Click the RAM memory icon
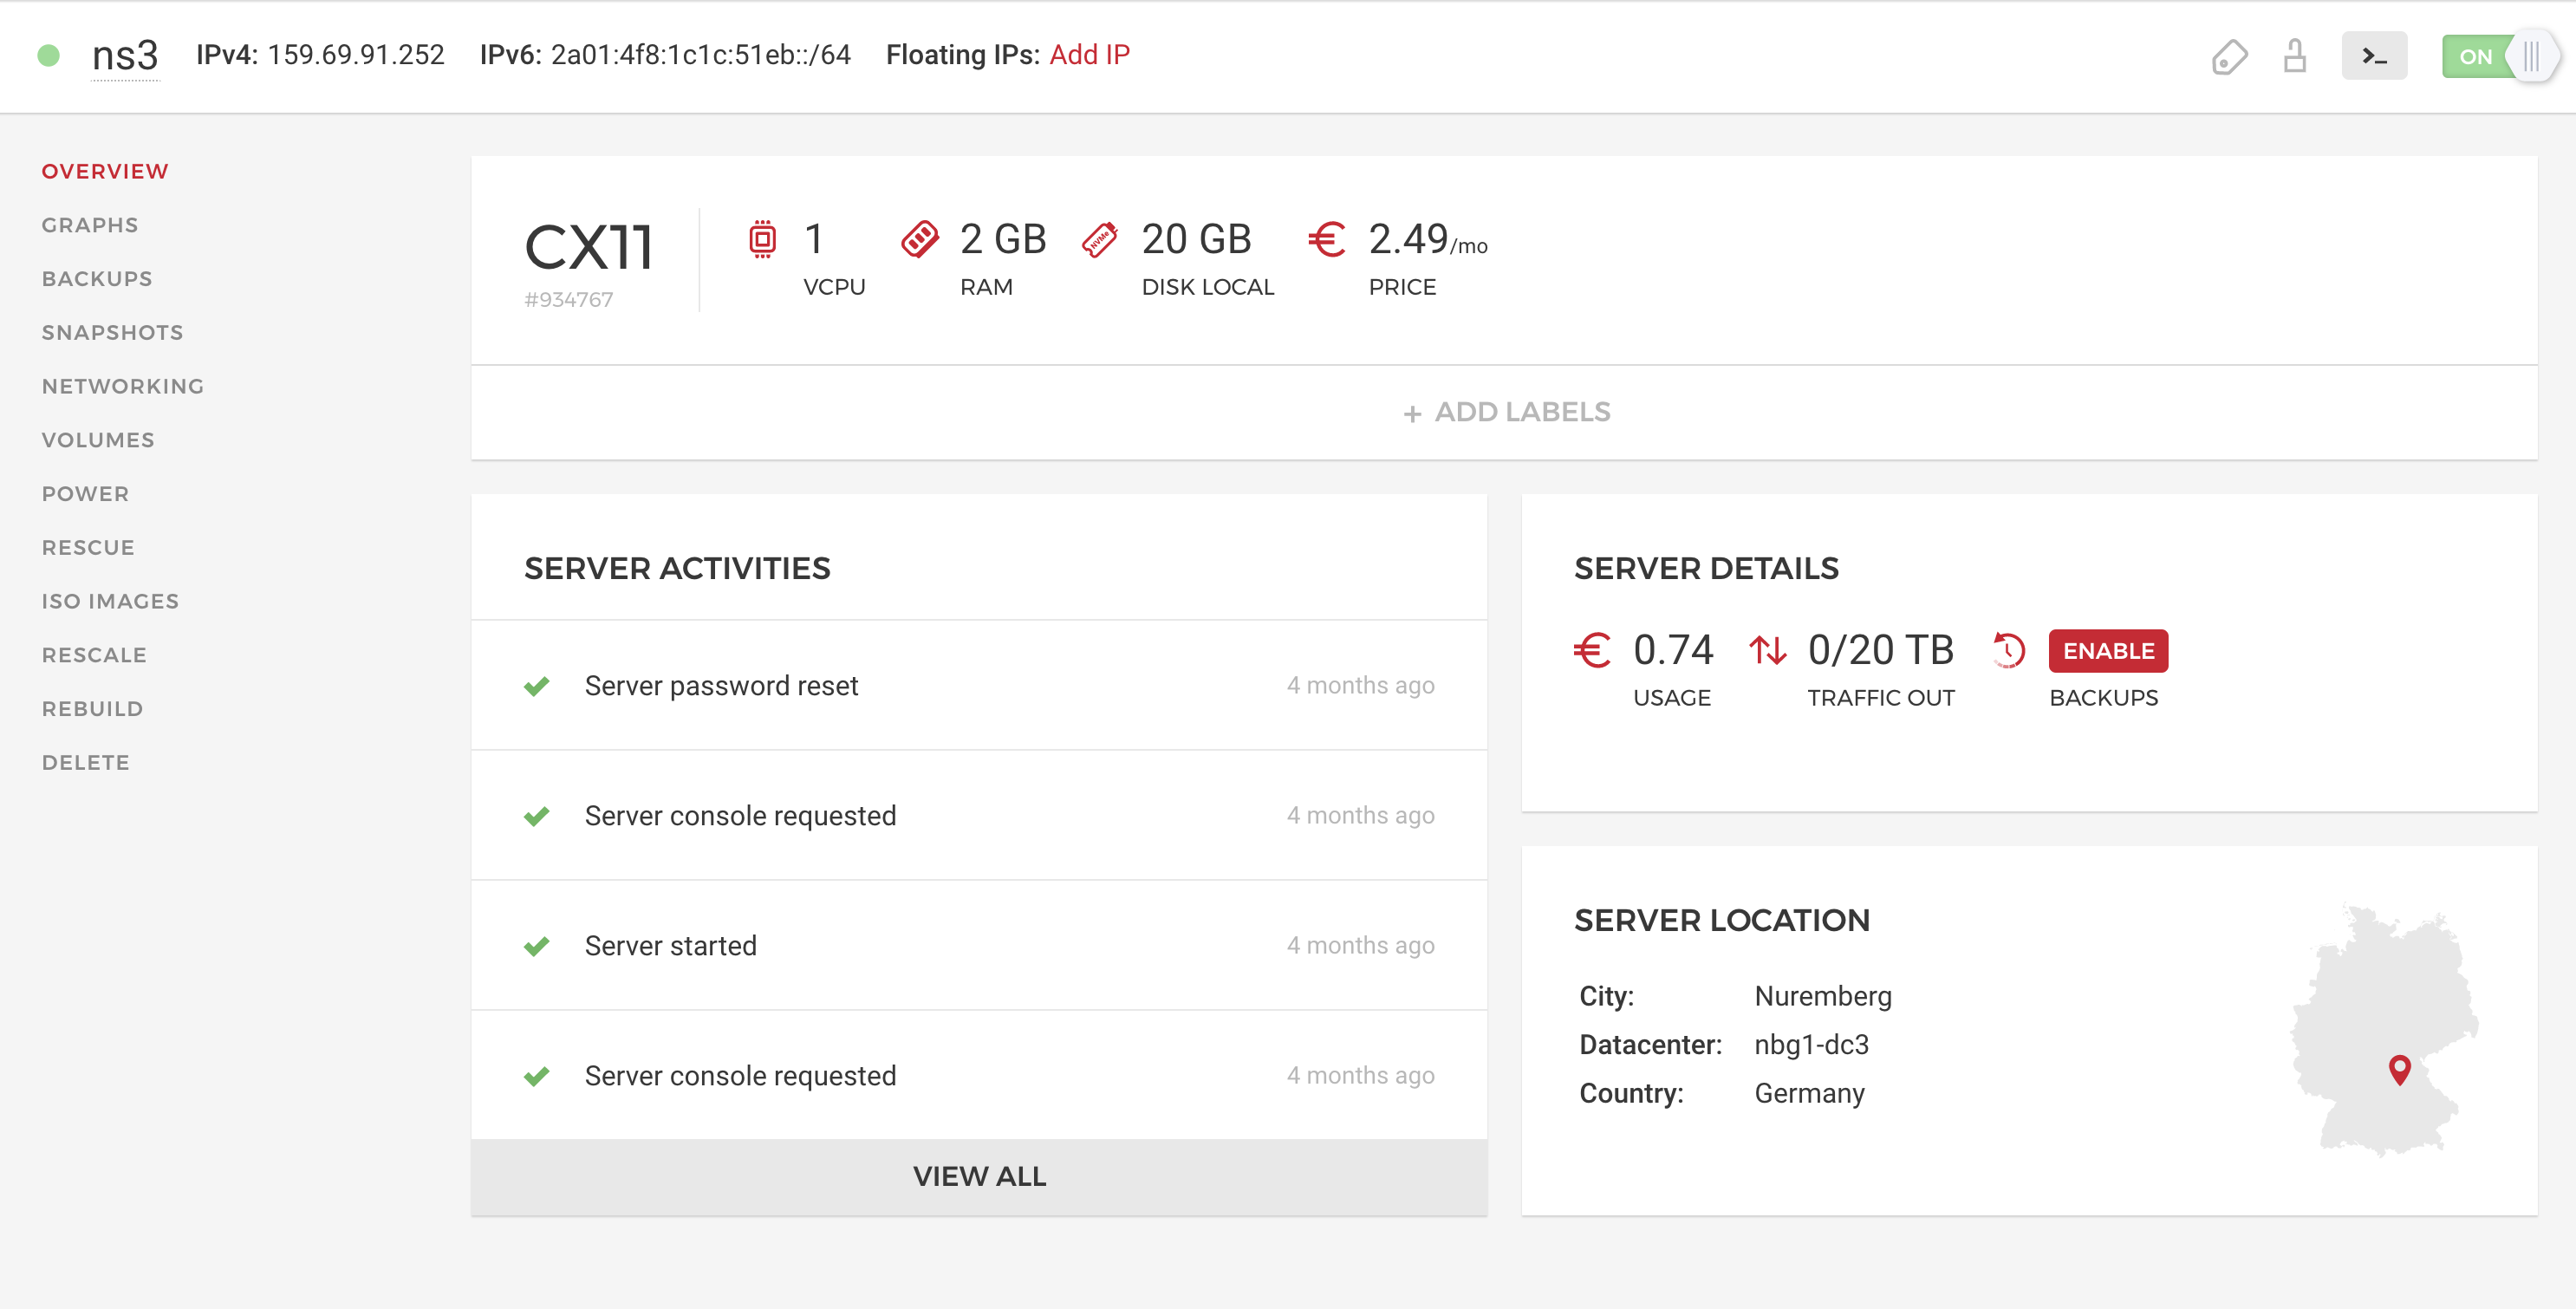 point(919,239)
